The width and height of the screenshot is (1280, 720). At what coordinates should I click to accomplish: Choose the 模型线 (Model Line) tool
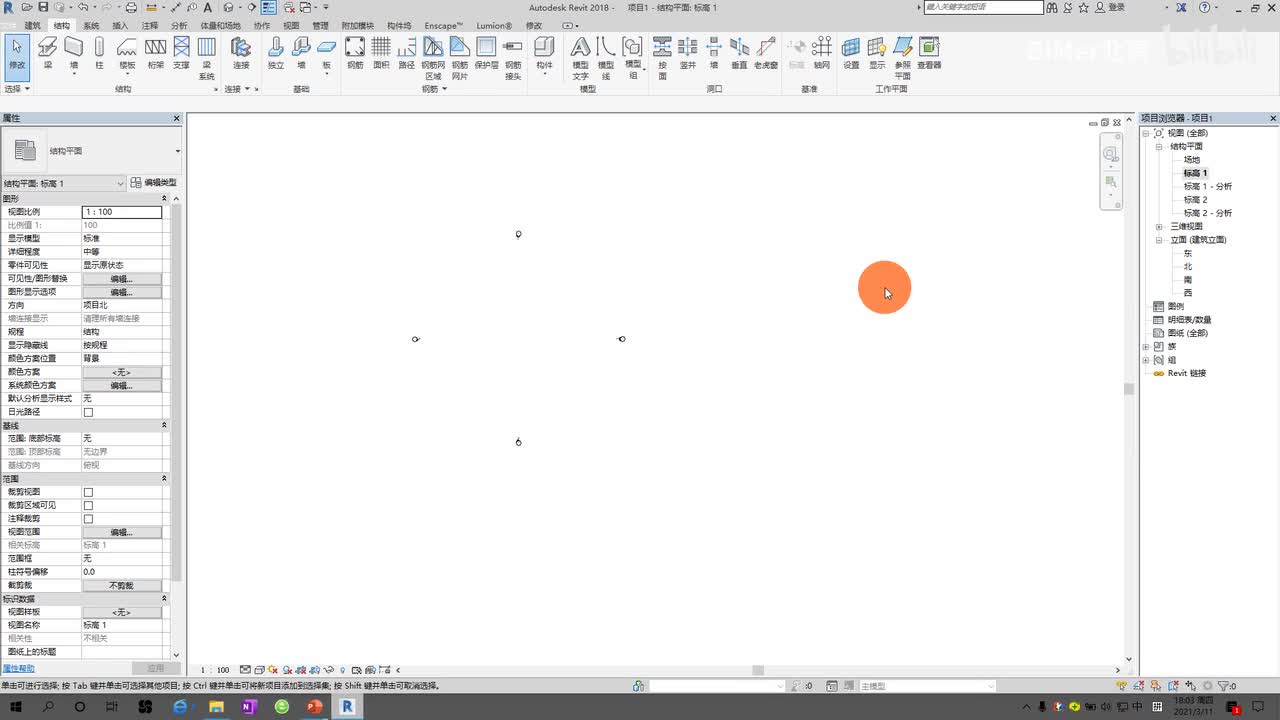click(x=606, y=58)
